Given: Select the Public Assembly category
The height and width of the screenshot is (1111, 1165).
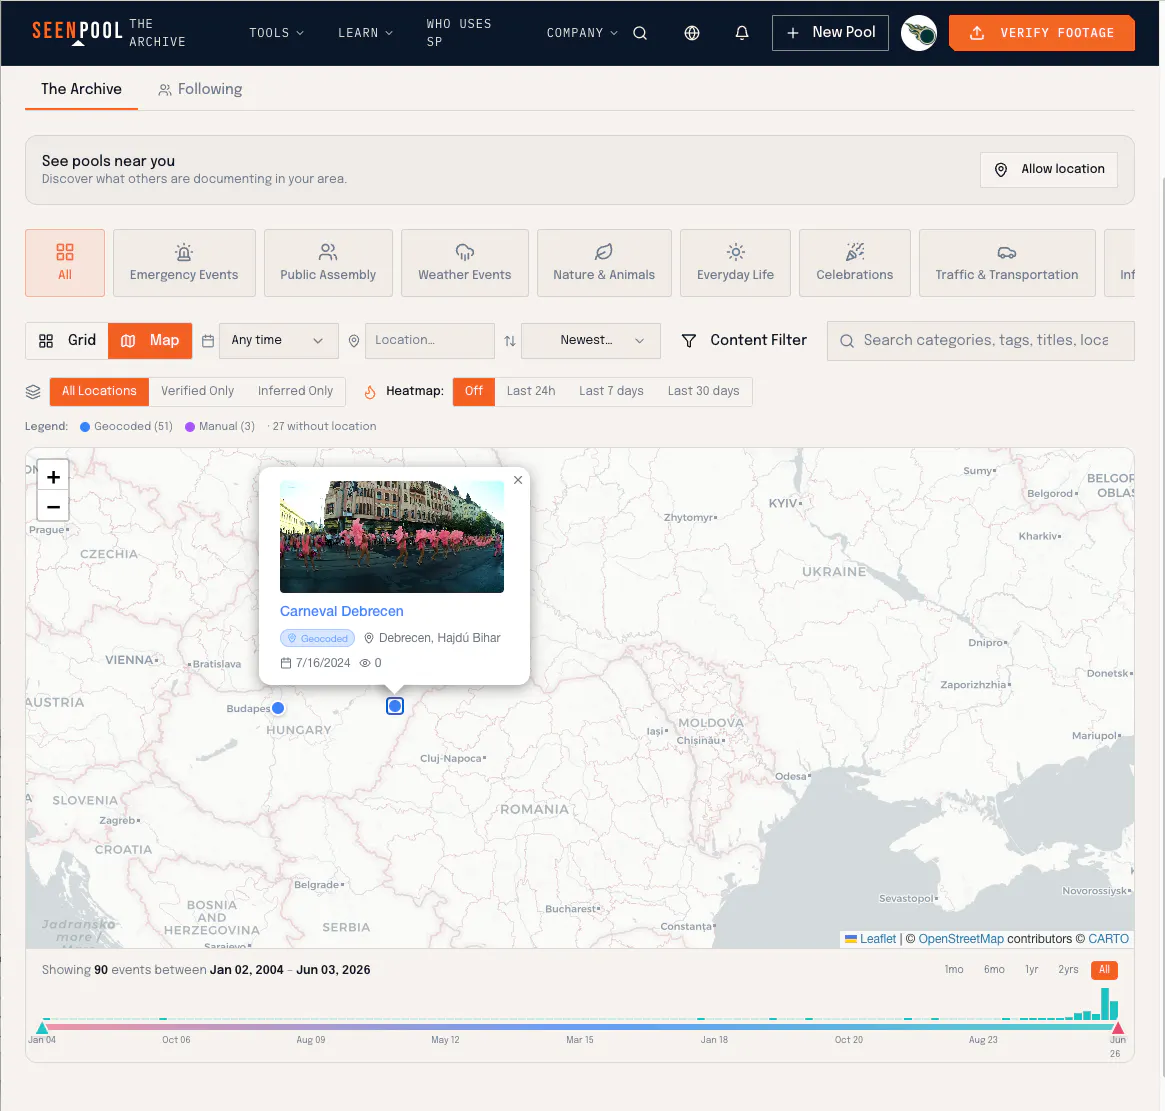Looking at the screenshot, I should pyautogui.click(x=328, y=263).
